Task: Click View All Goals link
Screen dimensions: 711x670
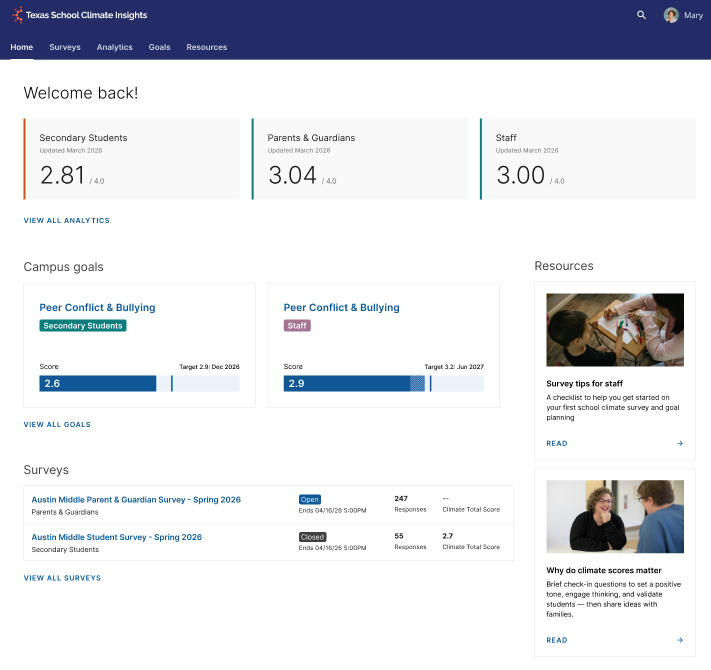Action: pos(57,424)
